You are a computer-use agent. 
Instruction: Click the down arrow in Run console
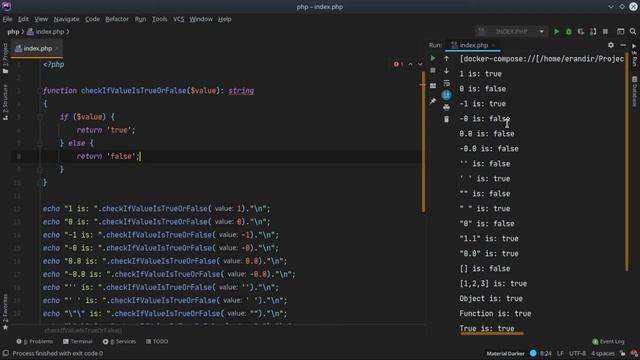click(x=447, y=71)
